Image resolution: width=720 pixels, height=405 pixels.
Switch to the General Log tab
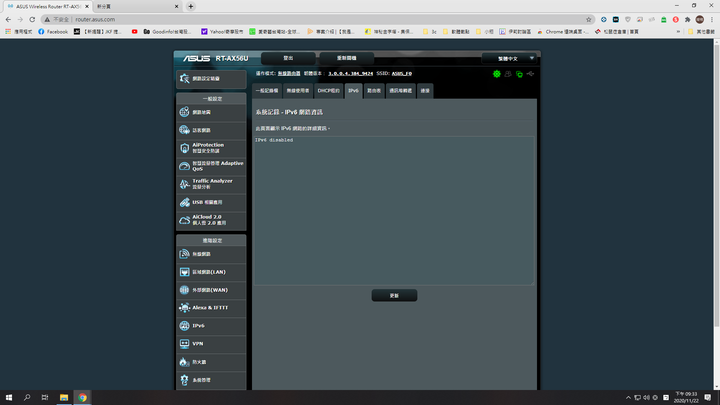click(267, 91)
